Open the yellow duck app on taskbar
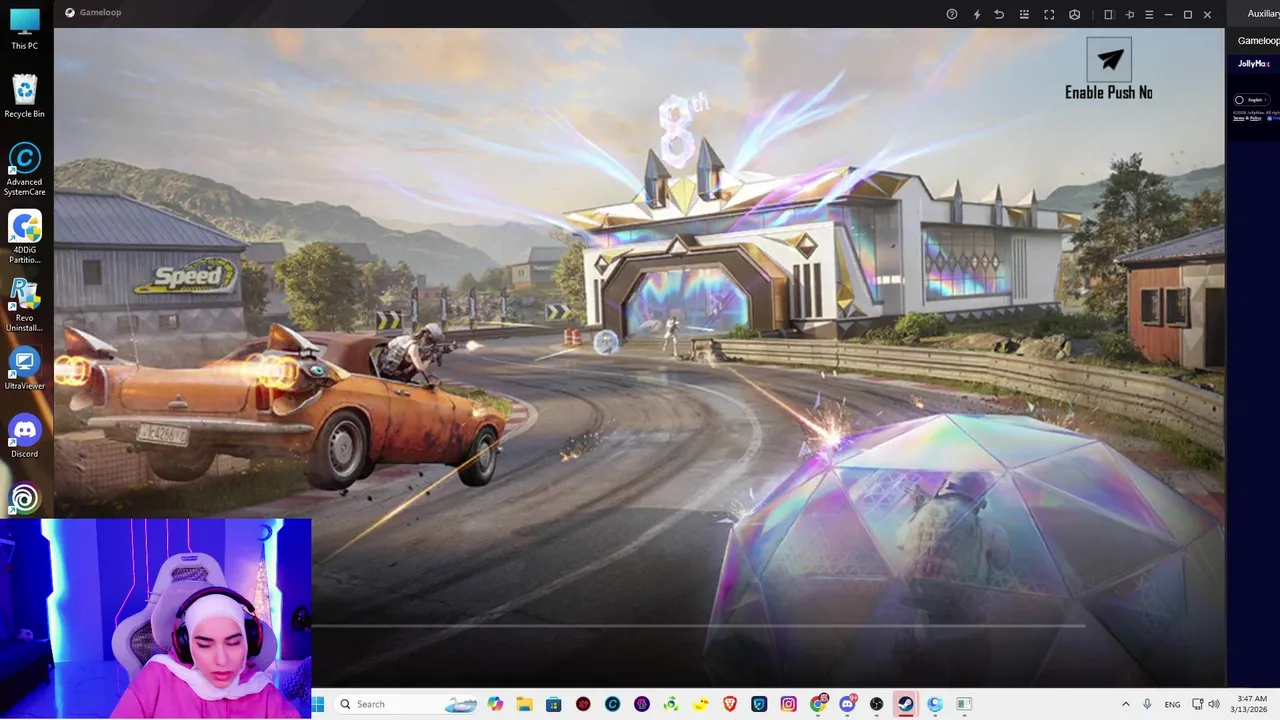The image size is (1280, 720). point(701,704)
